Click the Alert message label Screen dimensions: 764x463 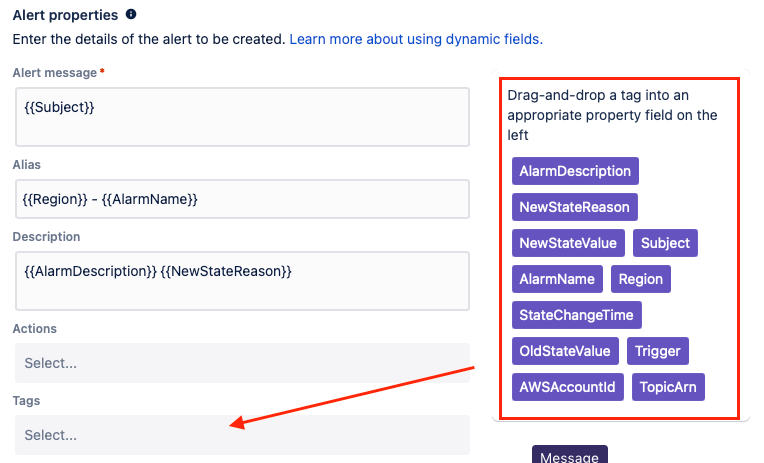coord(55,73)
